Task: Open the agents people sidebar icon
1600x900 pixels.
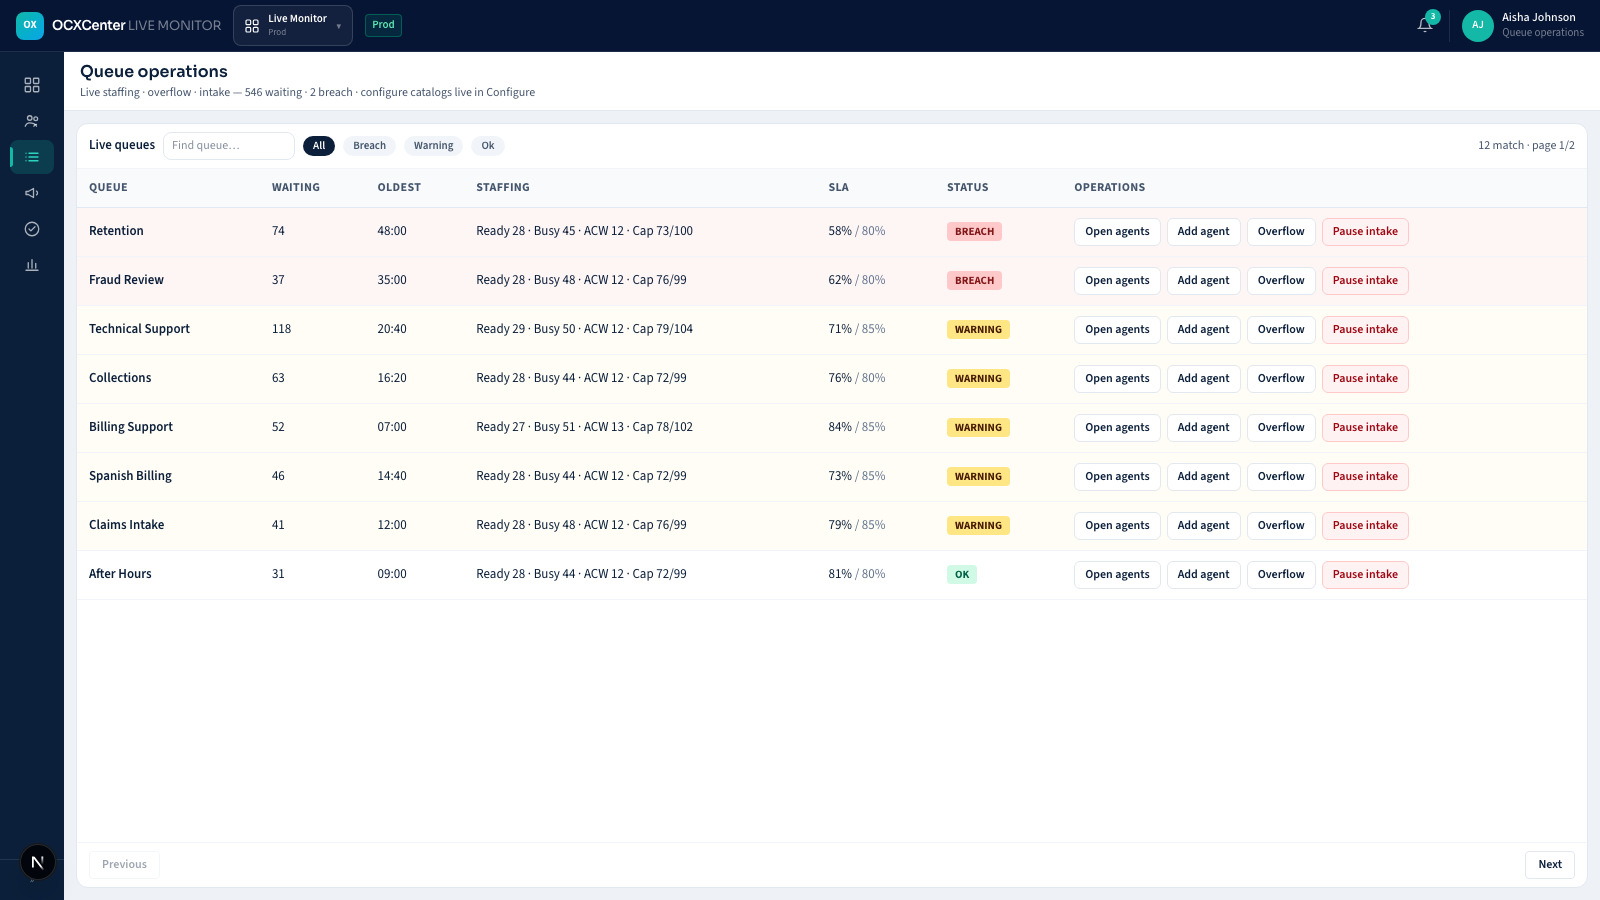Action: coord(32,121)
